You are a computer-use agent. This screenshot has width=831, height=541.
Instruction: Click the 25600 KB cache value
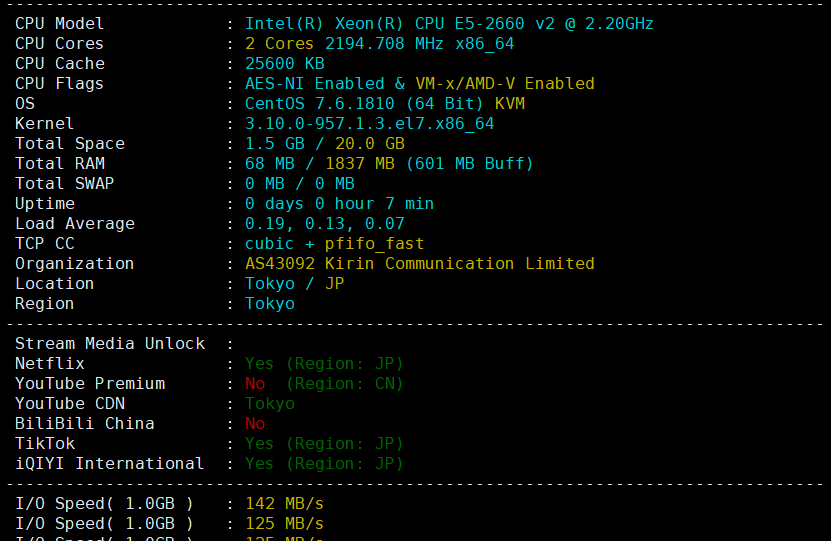click(x=285, y=64)
